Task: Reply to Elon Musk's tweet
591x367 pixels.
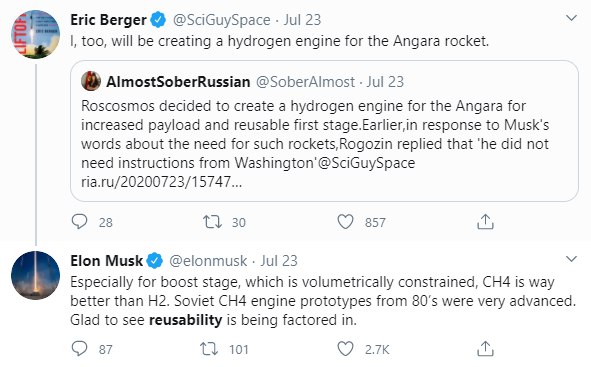Action: pyautogui.click(x=80, y=349)
